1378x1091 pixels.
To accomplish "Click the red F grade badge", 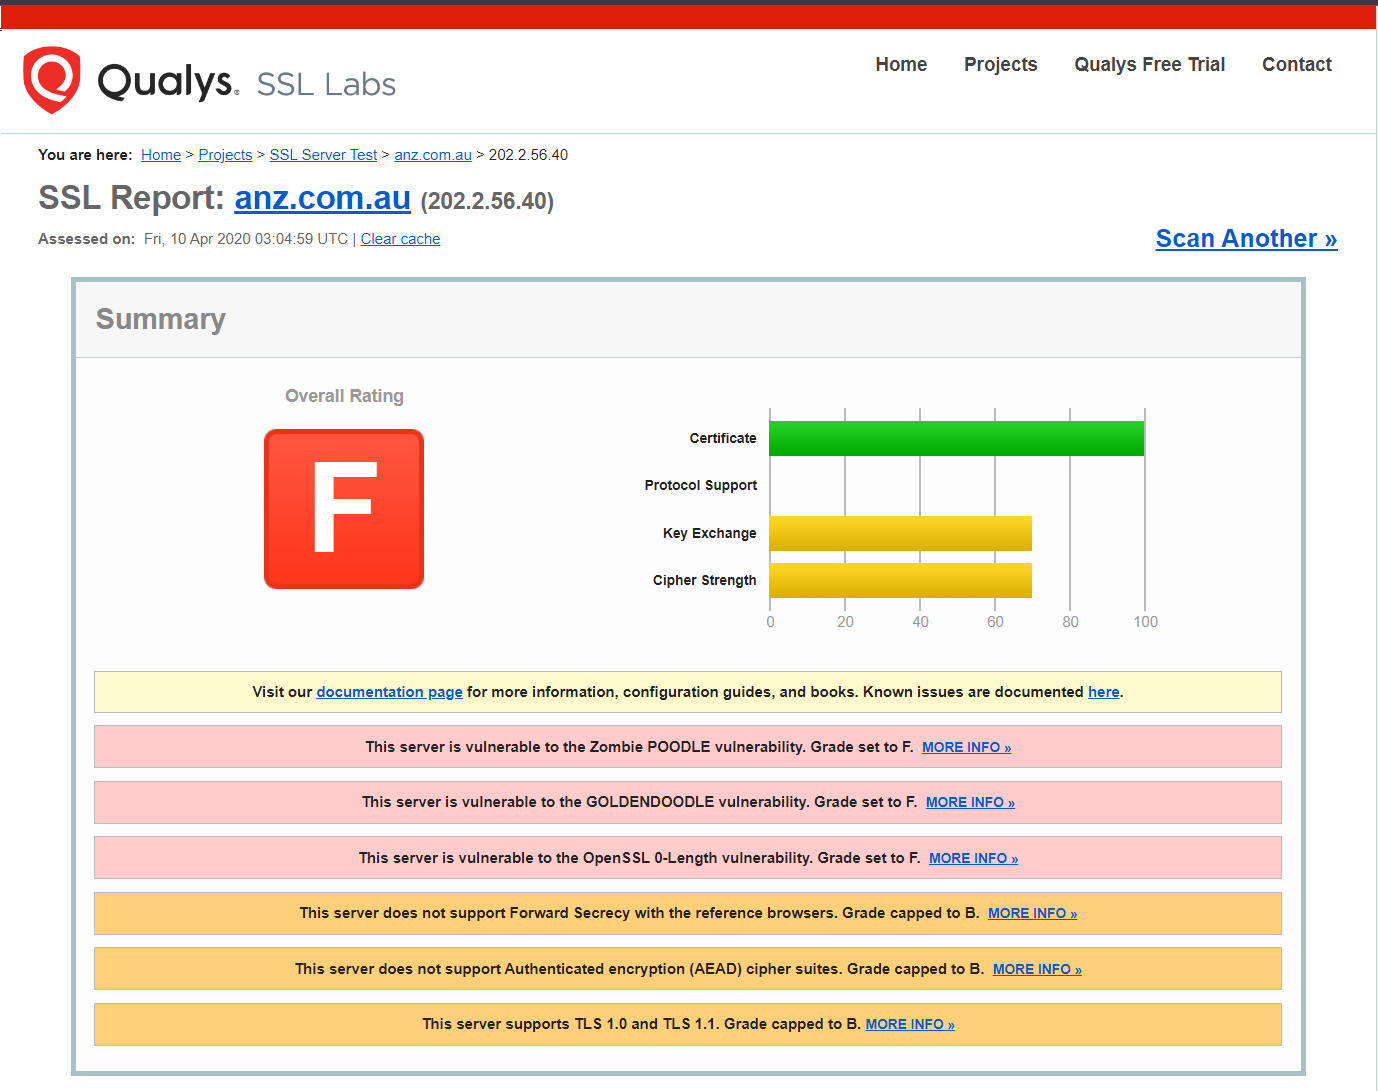I will [344, 509].
